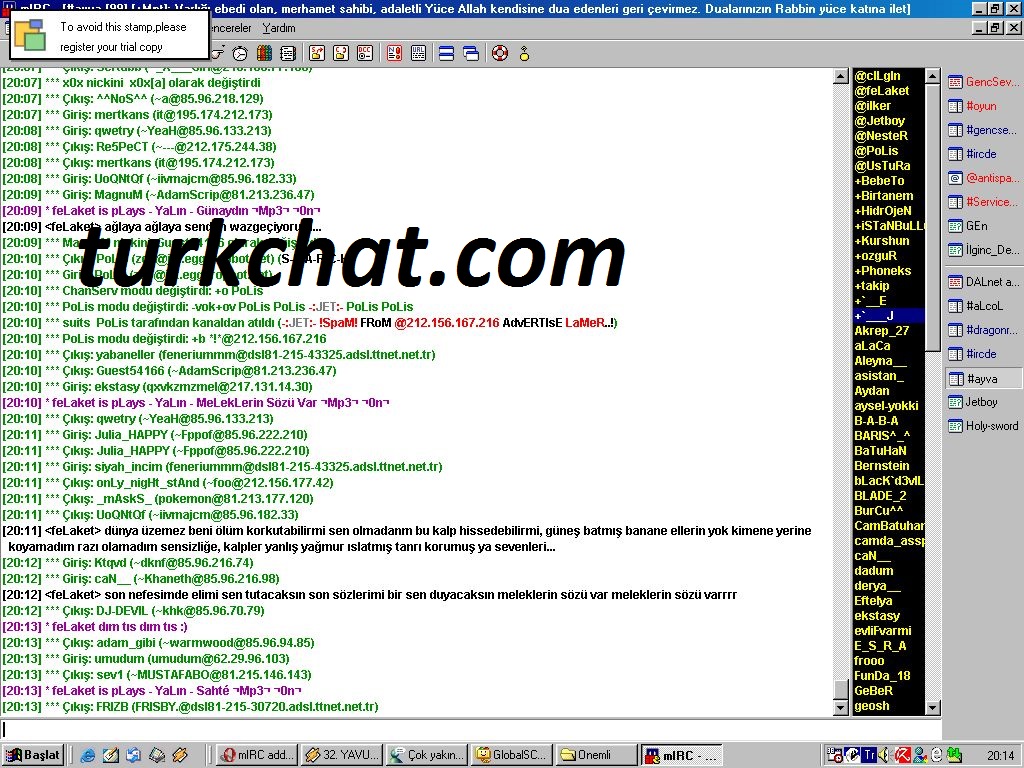Switch to the '32. YAVU...' taskbar button
The image size is (1024, 768).
[x=342, y=755]
